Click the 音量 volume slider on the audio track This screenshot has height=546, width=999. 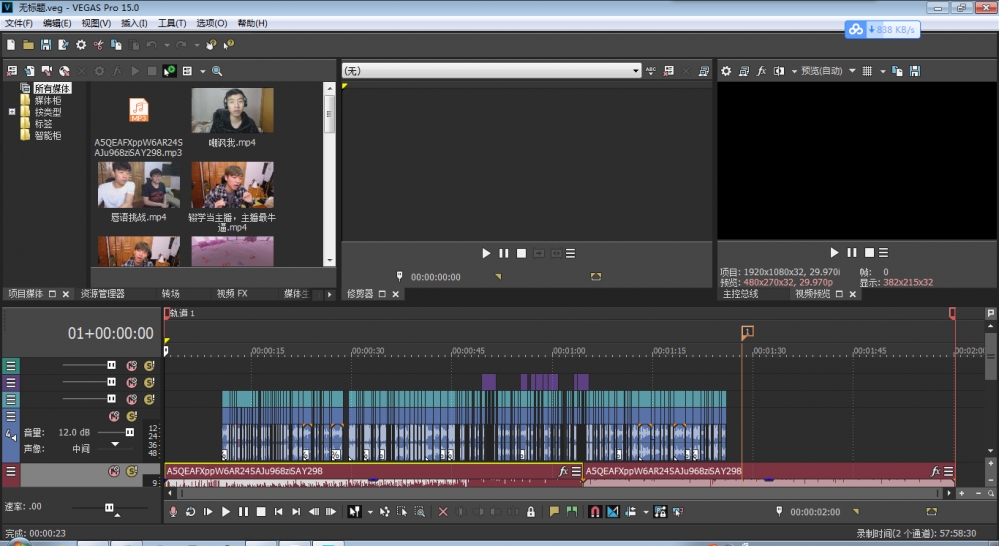129,432
